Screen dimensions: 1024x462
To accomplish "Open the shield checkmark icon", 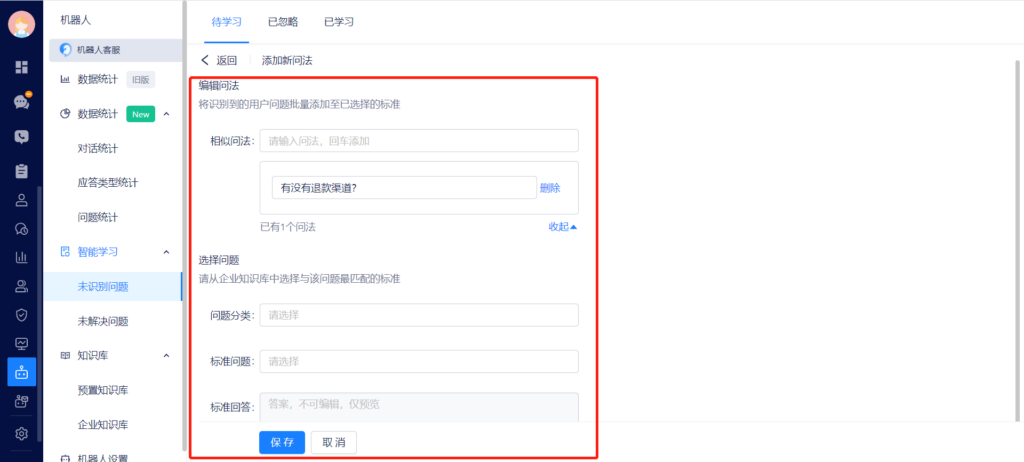I will (22, 315).
